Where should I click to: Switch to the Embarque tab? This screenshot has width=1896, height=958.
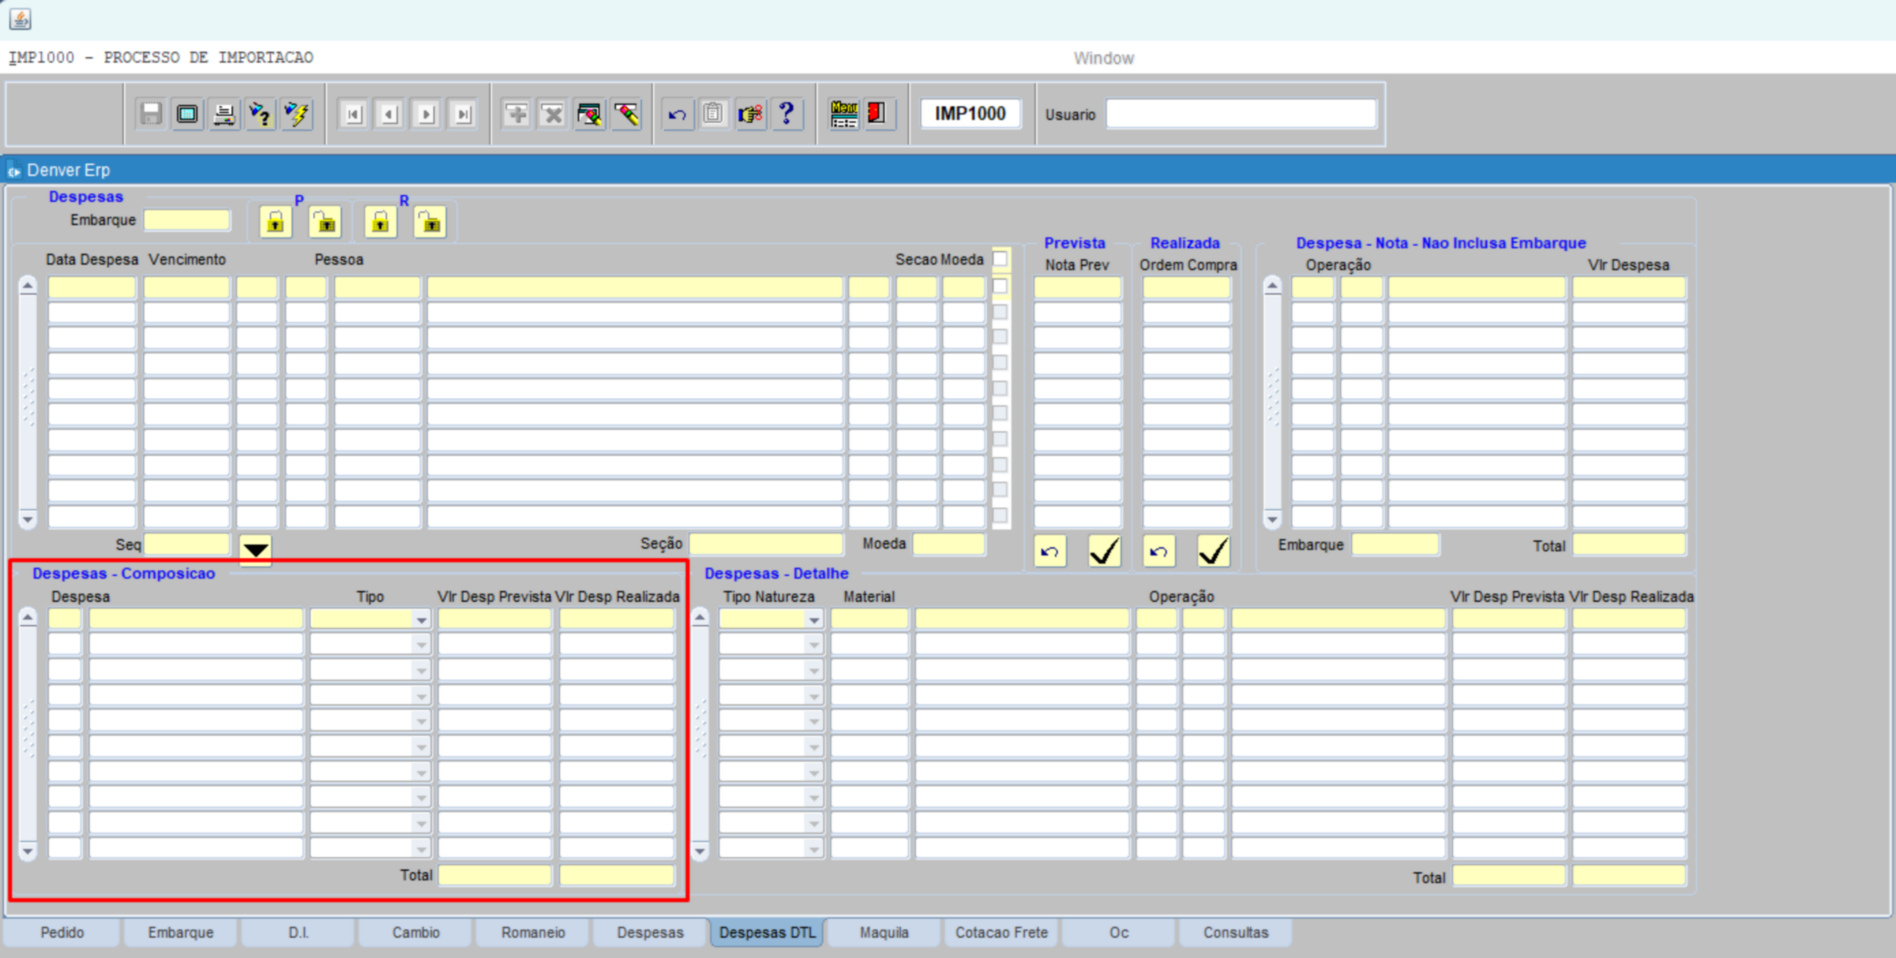tap(181, 932)
